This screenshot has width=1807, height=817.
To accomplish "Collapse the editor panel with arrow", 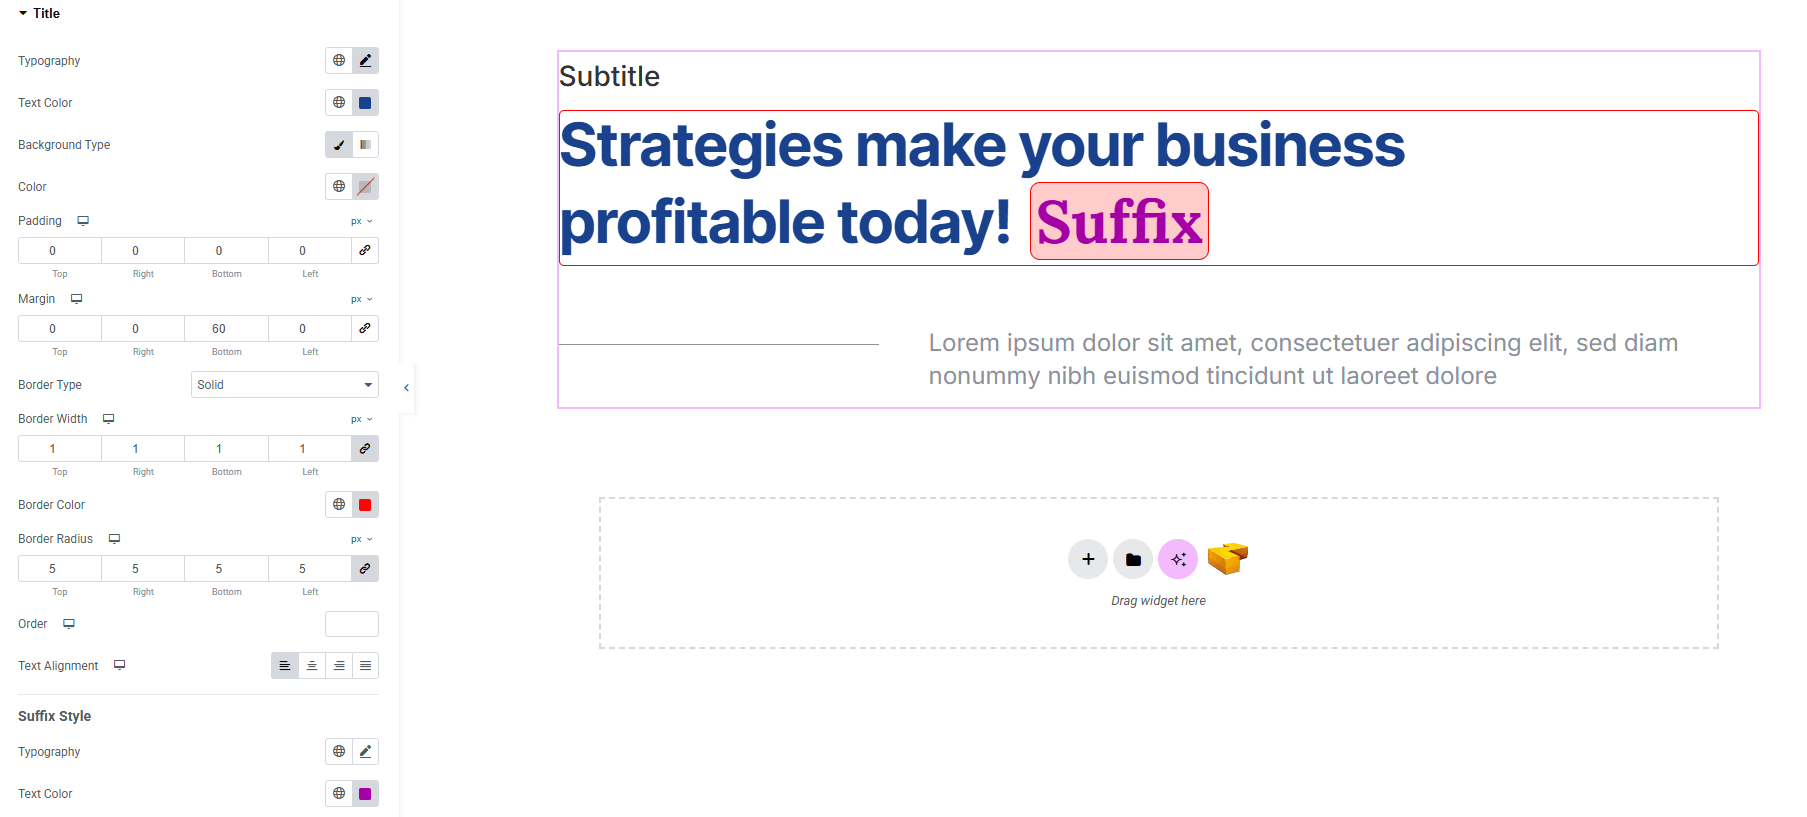I will [x=406, y=388].
